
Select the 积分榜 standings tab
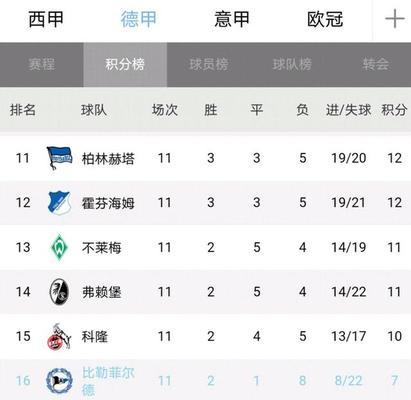pyautogui.click(x=125, y=64)
